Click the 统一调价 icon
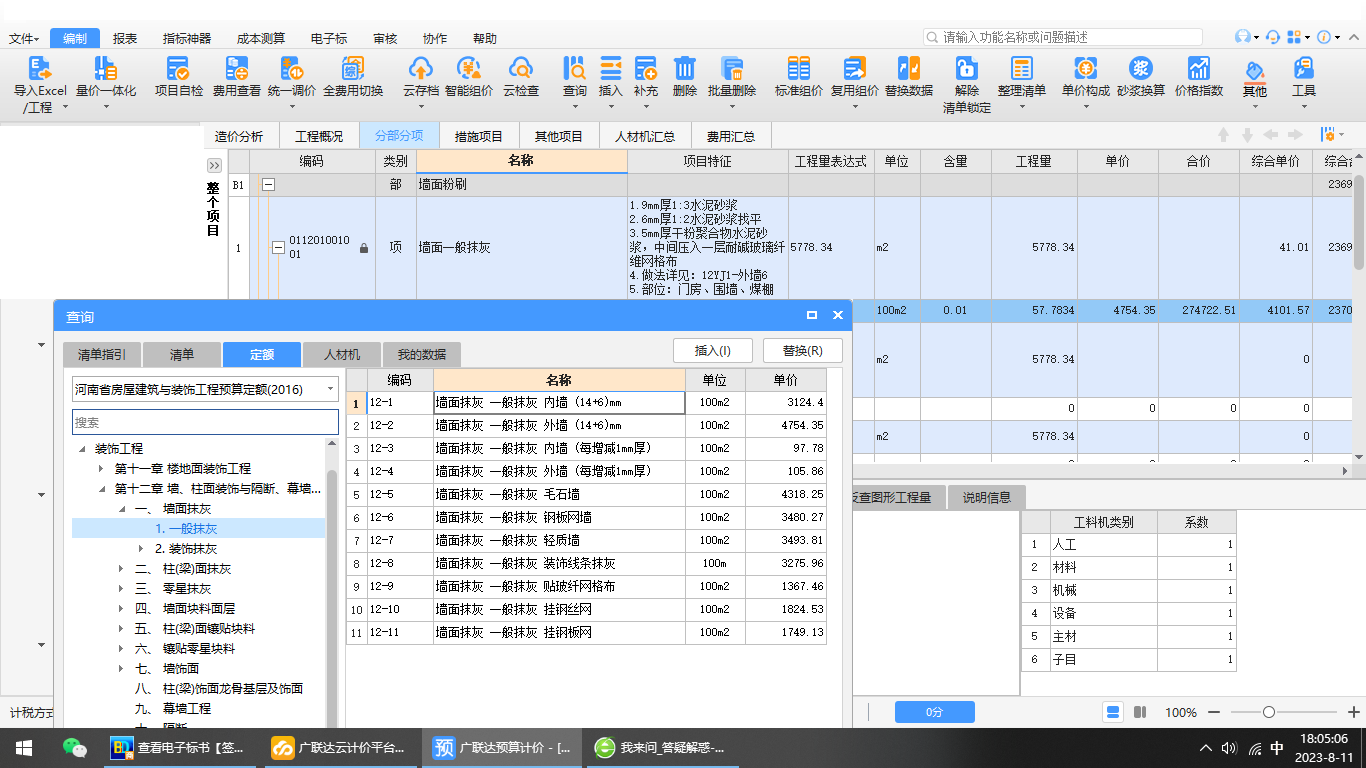The width and height of the screenshot is (1366, 768). [x=292, y=68]
